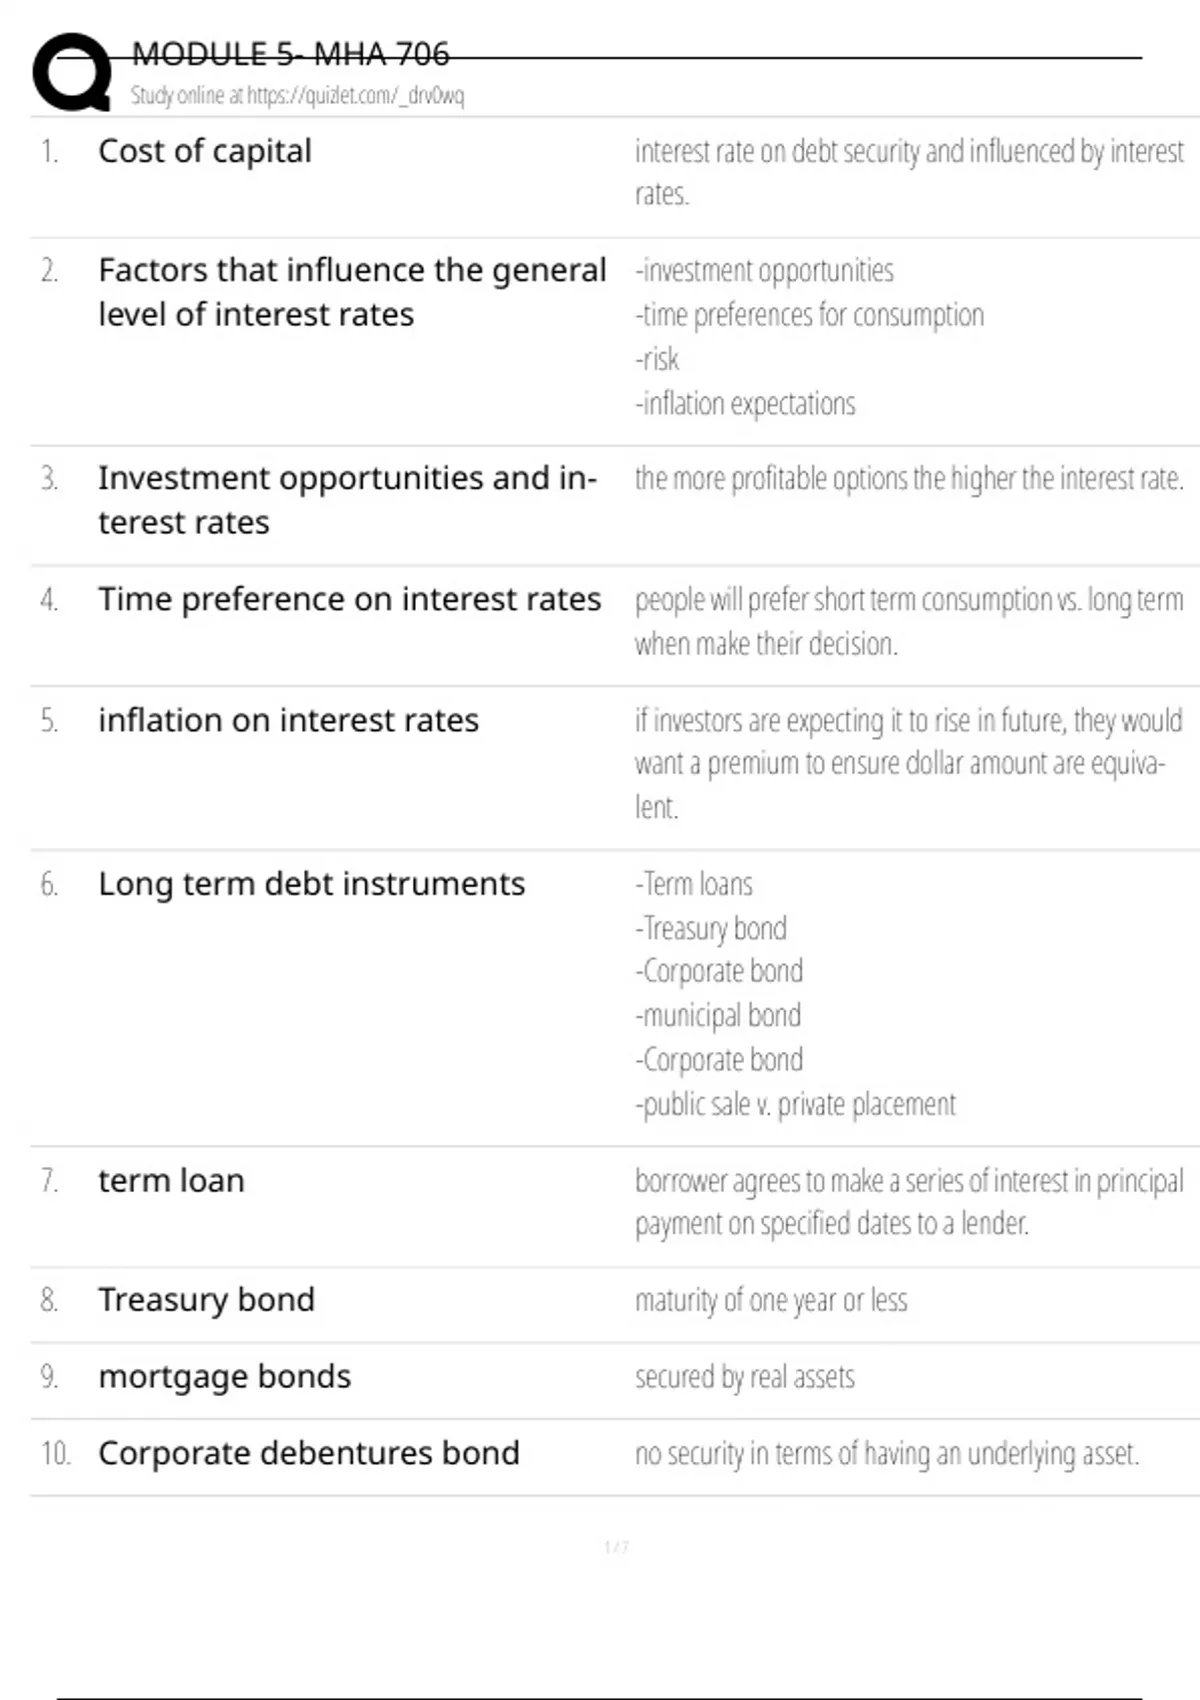Select the "maturity of one year or less" definition
Screen dimensions: 1200x1700
[771, 1301]
